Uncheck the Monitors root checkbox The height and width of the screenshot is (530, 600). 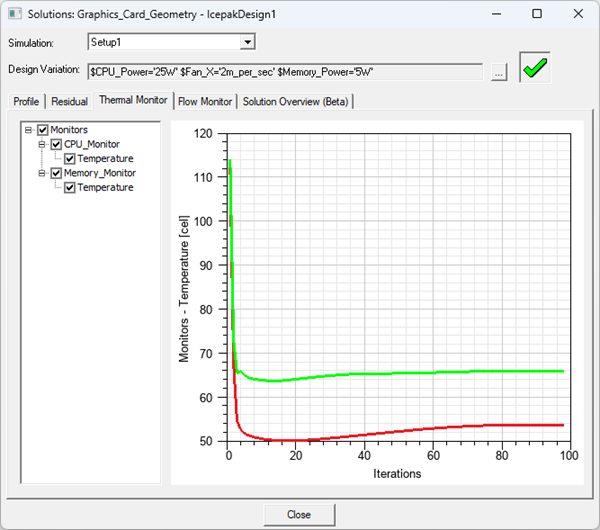point(42,130)
